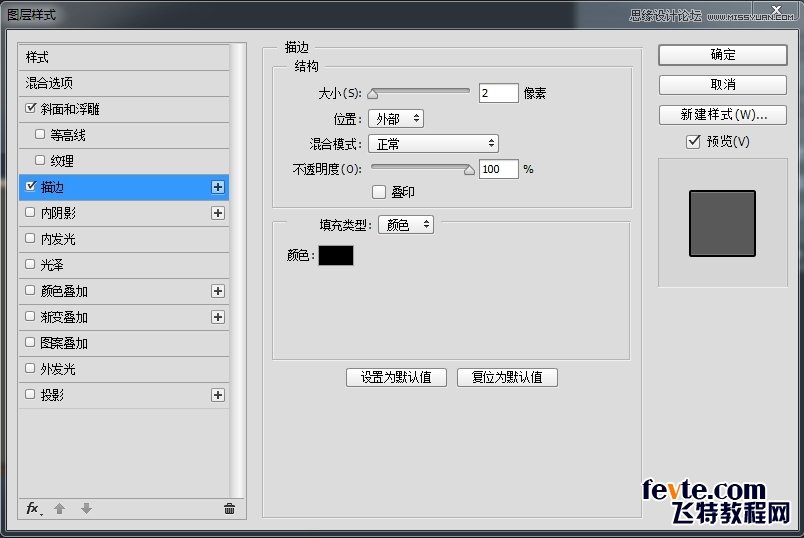The height and width of the screenshot is (538, 804).
Task: Select the 混合选项 entry
Action: [124, 83]
